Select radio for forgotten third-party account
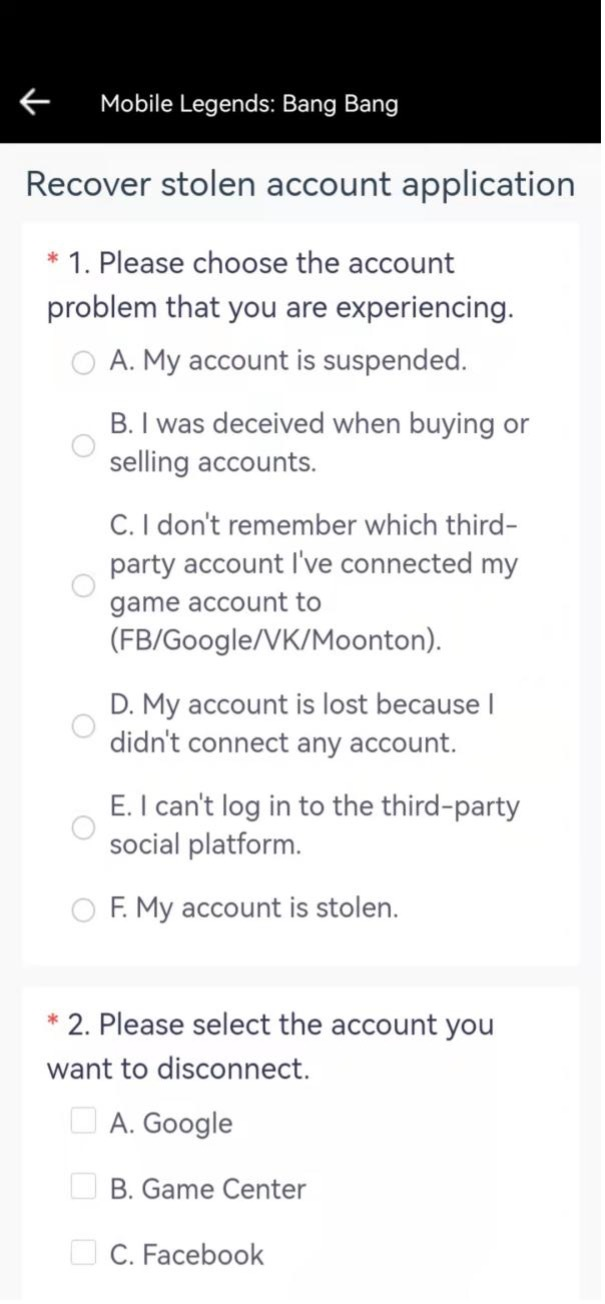Screen dimensions: 605x1304 (x=83, y=584)
